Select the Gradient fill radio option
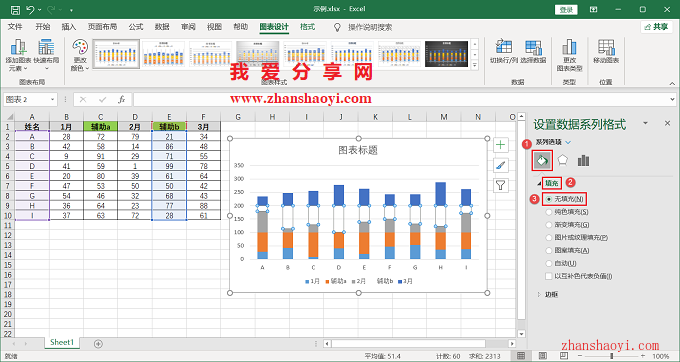Image resolution: width=680 pixels, height=362 pixels. click(x=549, y=225)
